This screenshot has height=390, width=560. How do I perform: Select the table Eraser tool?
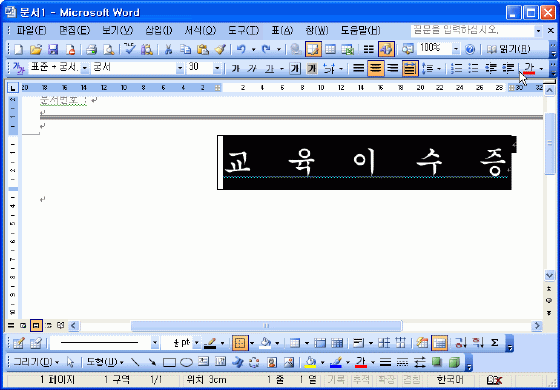[35, 343]
